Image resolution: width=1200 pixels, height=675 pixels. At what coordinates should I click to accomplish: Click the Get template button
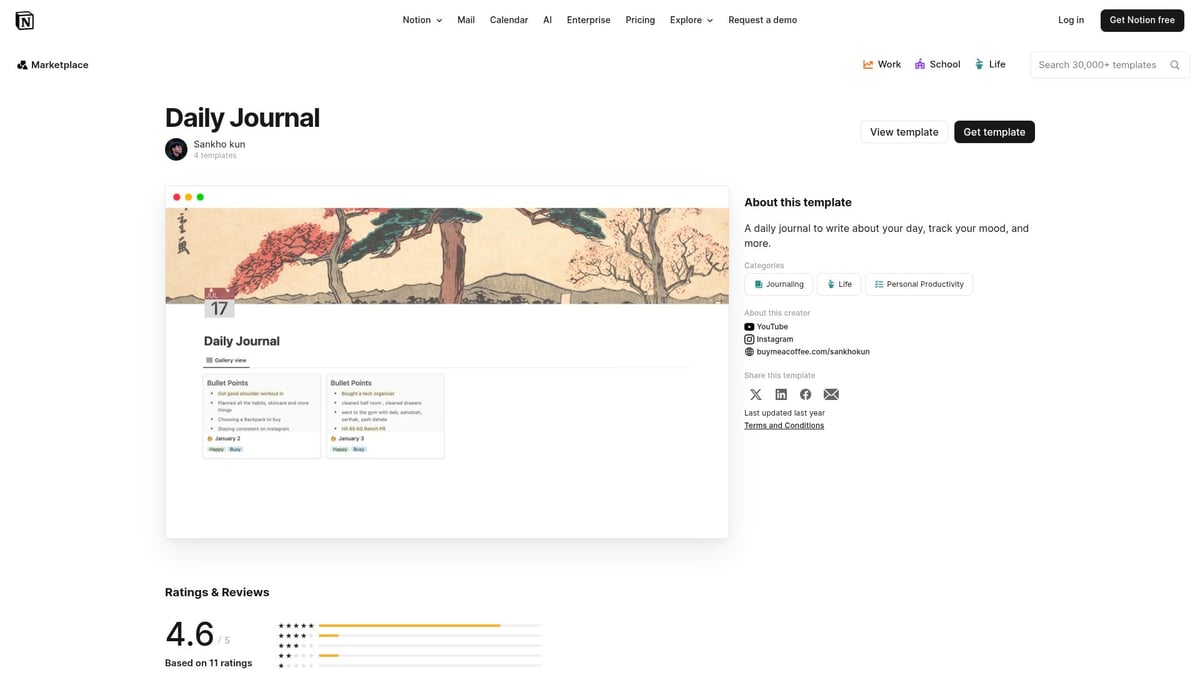click(x=994, y=131)
